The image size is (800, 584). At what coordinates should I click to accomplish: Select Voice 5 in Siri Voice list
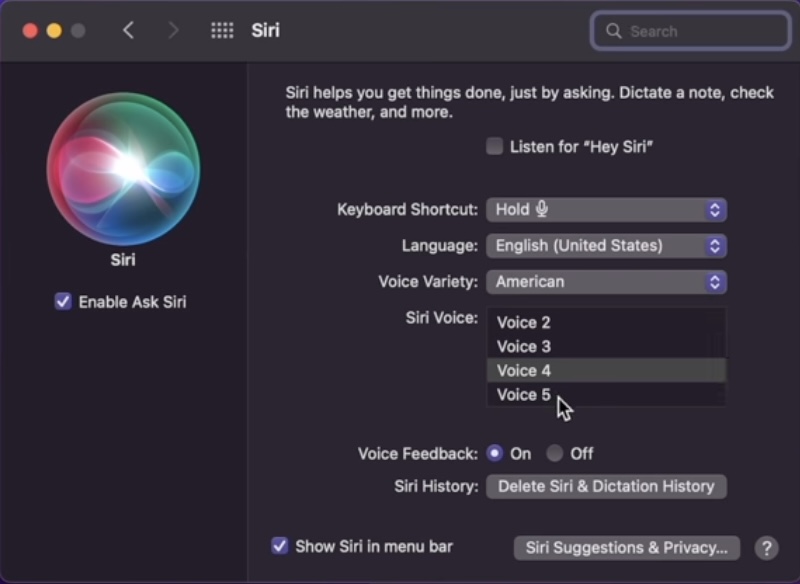click(524, 395)
